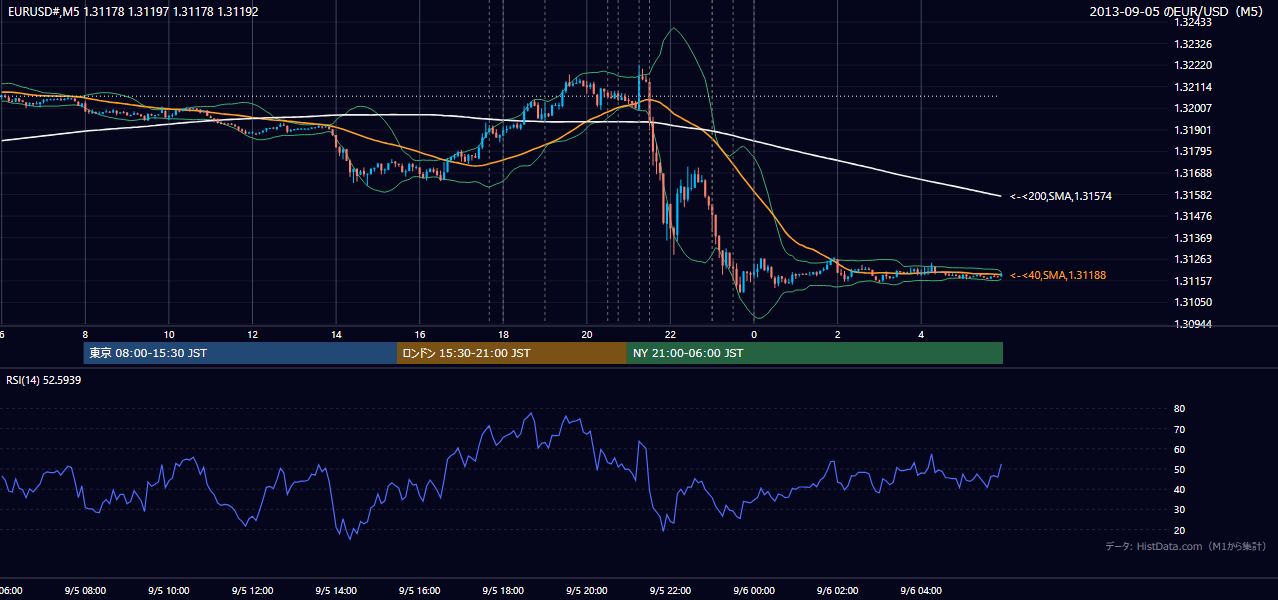Click price axis value 1.32220
Viewport: 1278px width, 600px height.
(x=1193, y=65)
